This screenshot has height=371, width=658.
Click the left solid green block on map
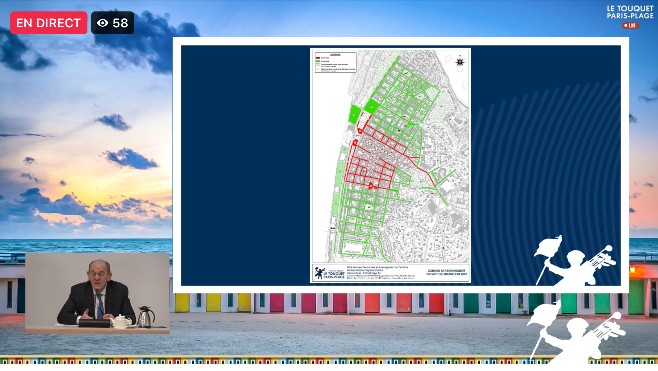[355, 114]
